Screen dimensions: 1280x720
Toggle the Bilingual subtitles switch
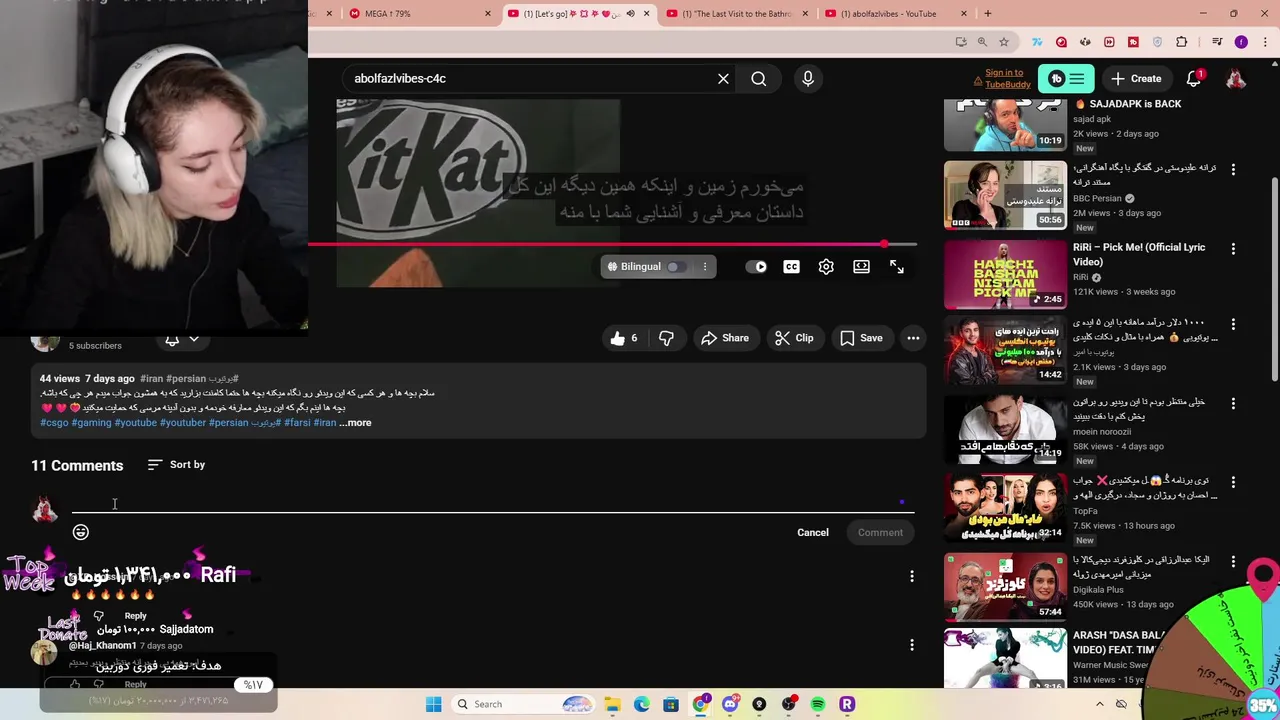tap(677, 267)
